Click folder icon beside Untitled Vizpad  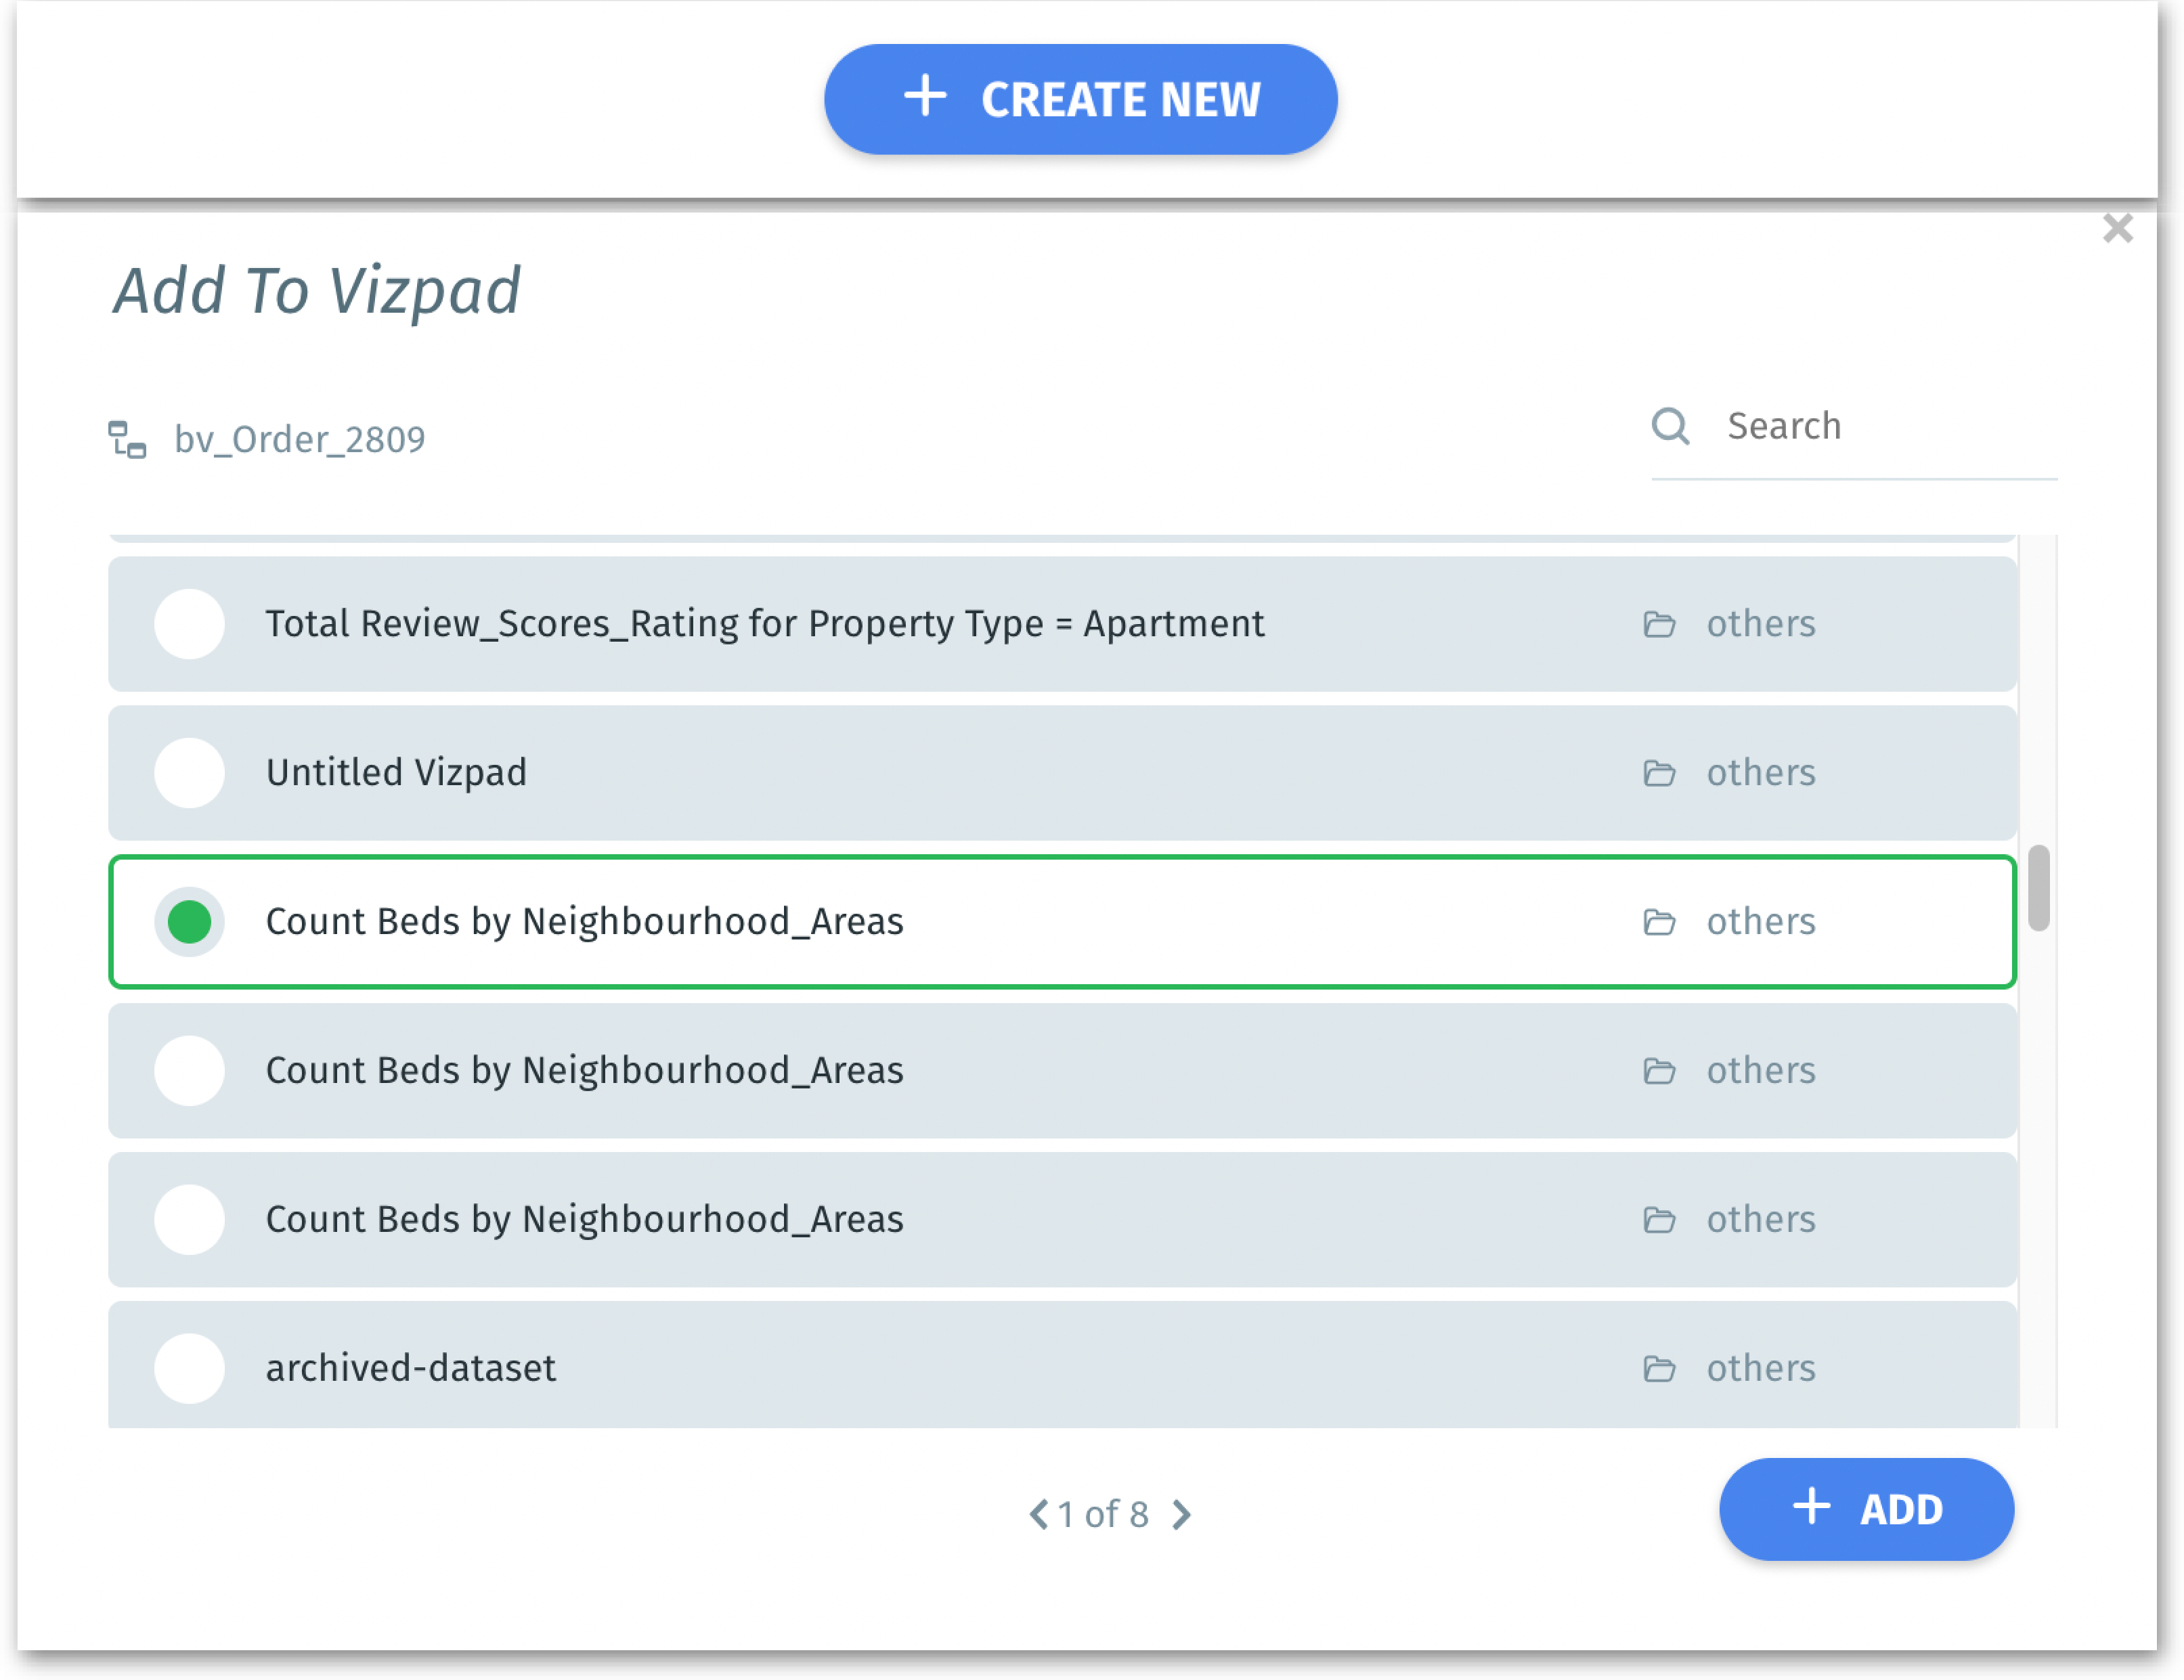point(1659,773)
